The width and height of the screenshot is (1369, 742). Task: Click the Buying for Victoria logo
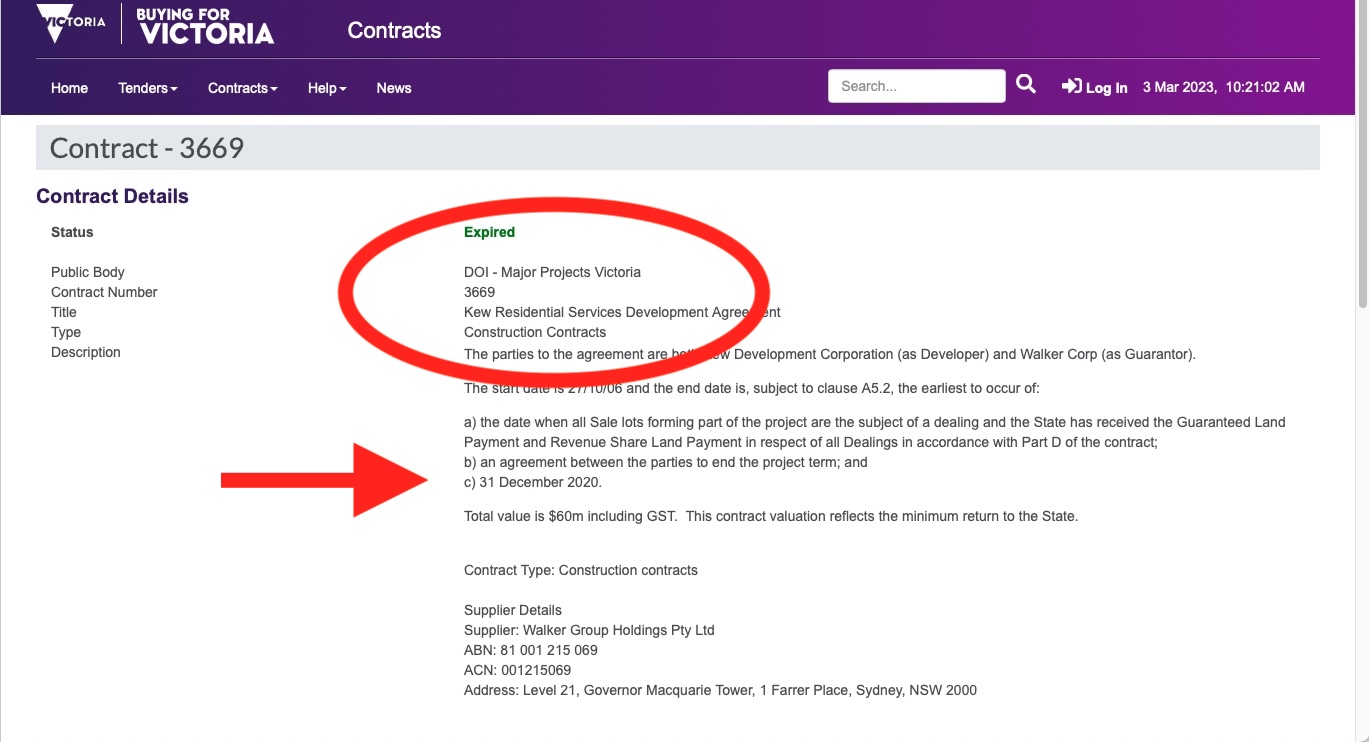pyautogui.click(x=205, y=26)
